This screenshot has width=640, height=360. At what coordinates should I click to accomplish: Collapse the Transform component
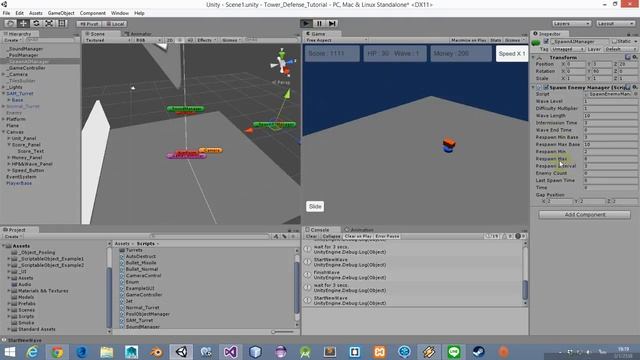(x=534, y=58)
